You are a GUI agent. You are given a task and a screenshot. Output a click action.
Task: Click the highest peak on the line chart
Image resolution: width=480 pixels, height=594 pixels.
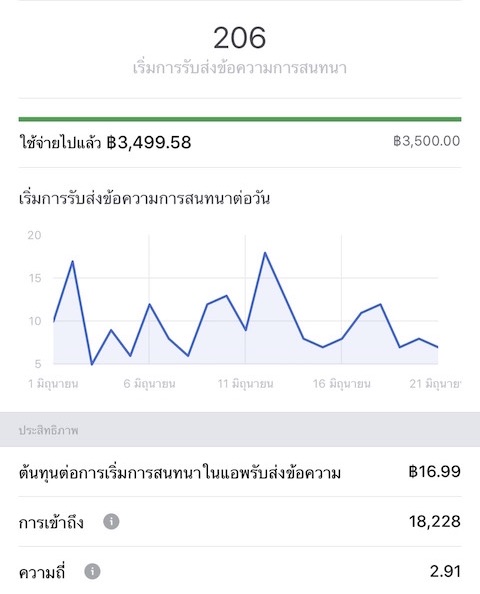(x=265, y=253)
